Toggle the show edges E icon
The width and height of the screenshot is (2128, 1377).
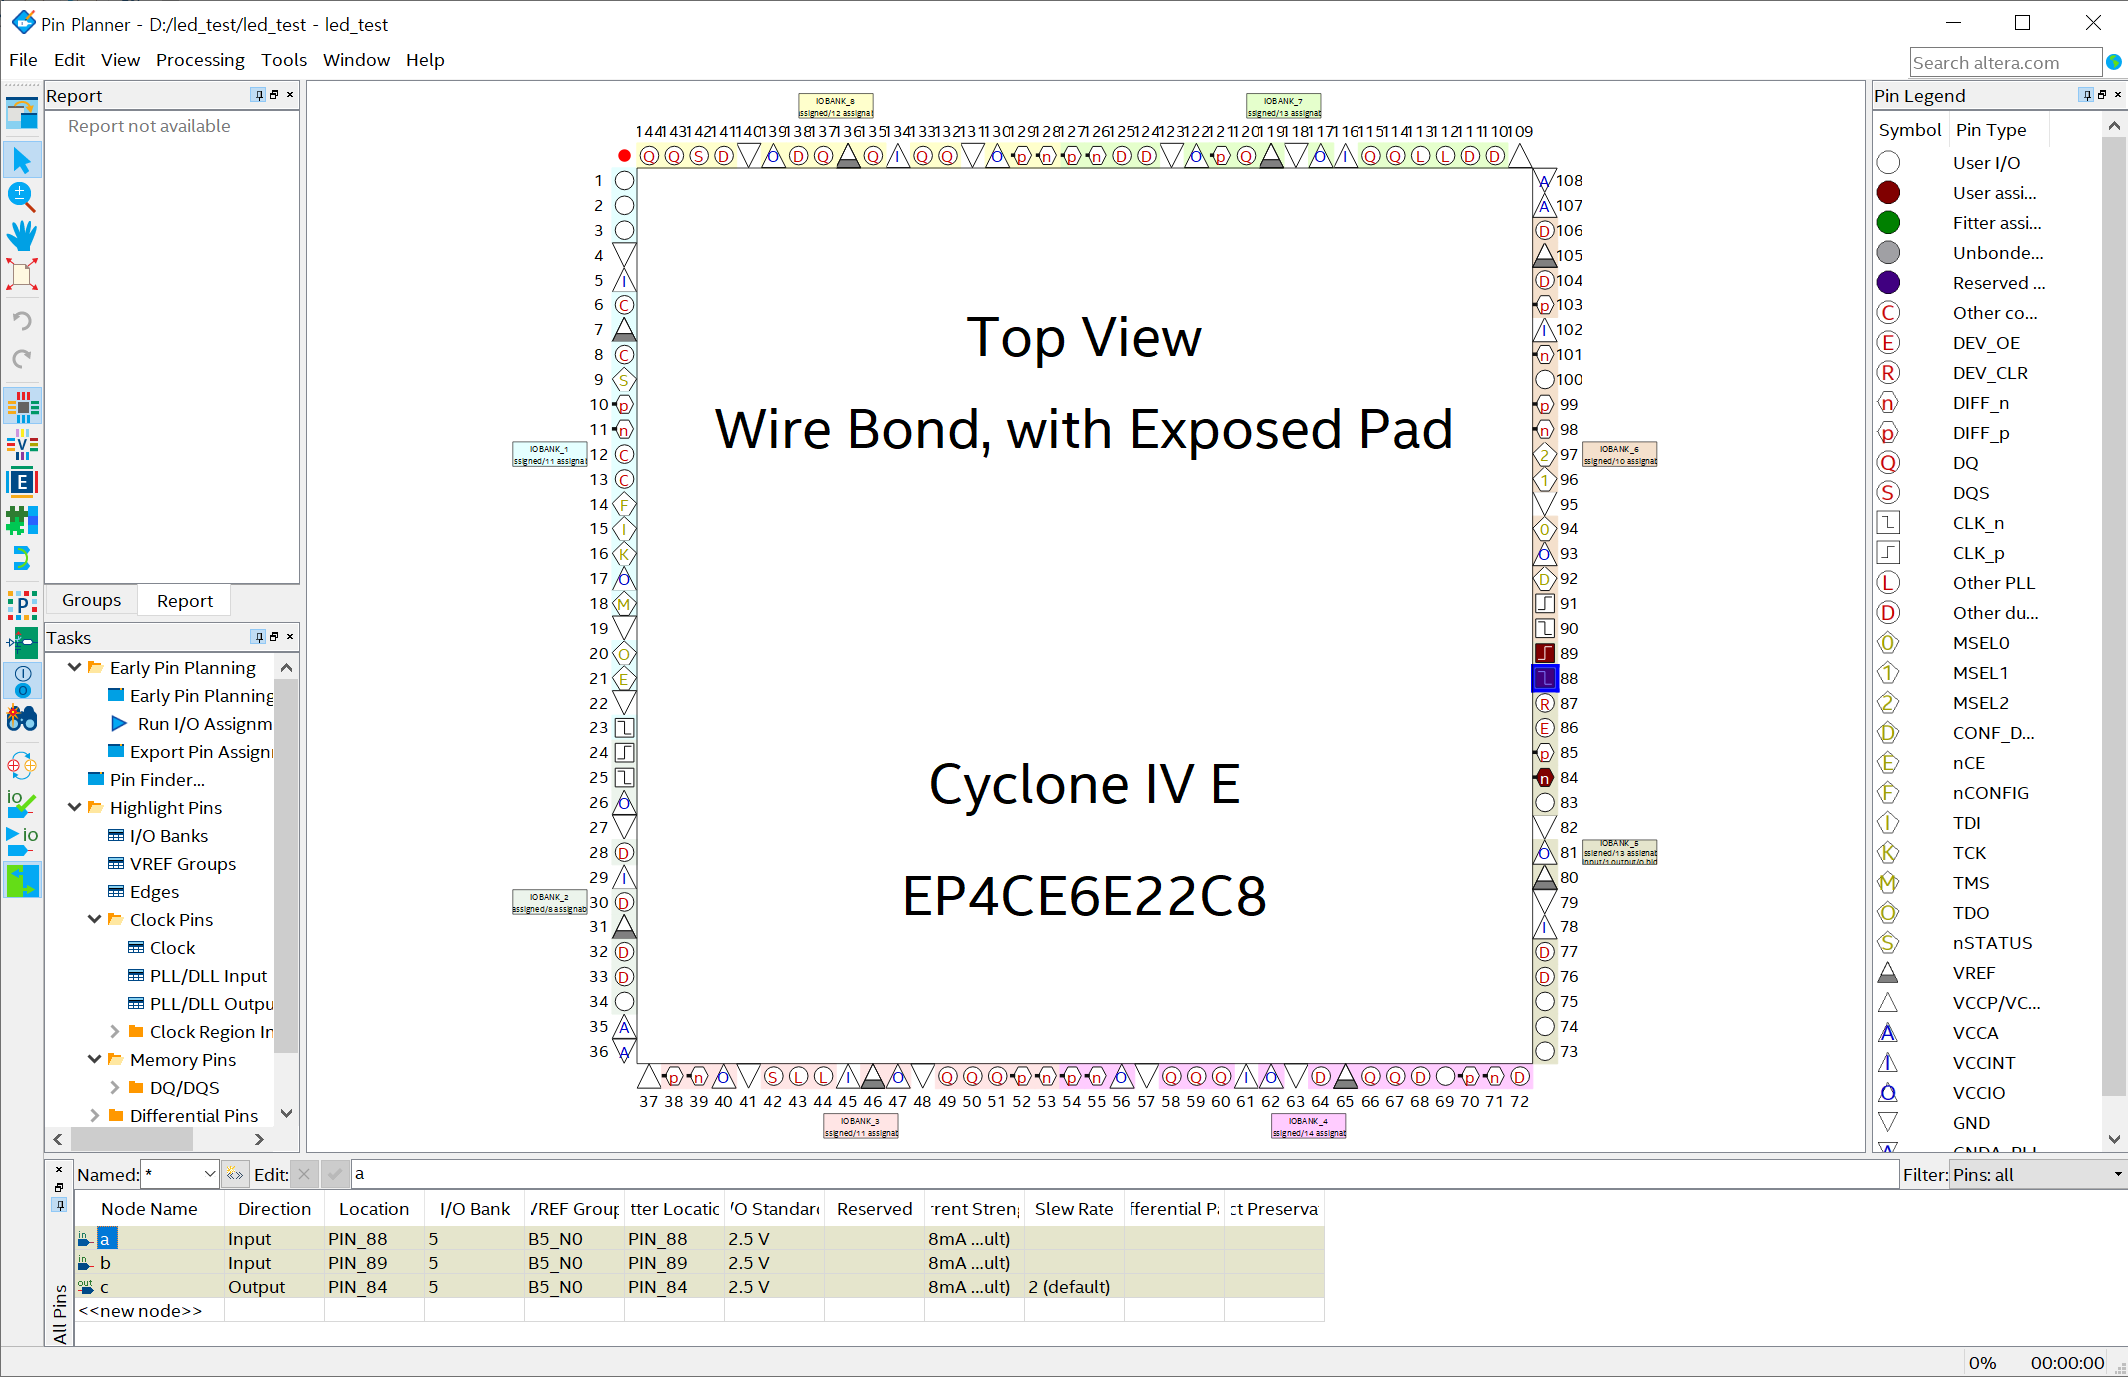click(x=22, y=482)
